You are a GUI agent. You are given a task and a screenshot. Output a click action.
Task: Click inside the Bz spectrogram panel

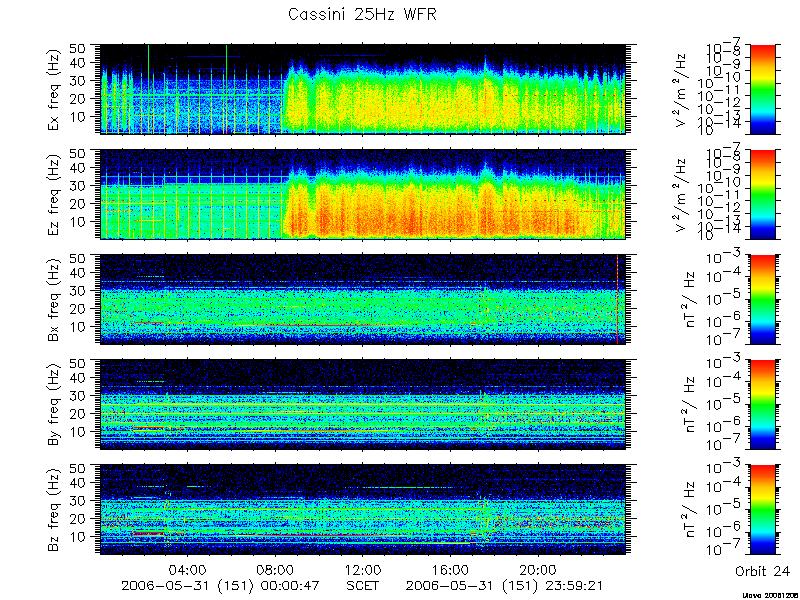pos(362,509)
